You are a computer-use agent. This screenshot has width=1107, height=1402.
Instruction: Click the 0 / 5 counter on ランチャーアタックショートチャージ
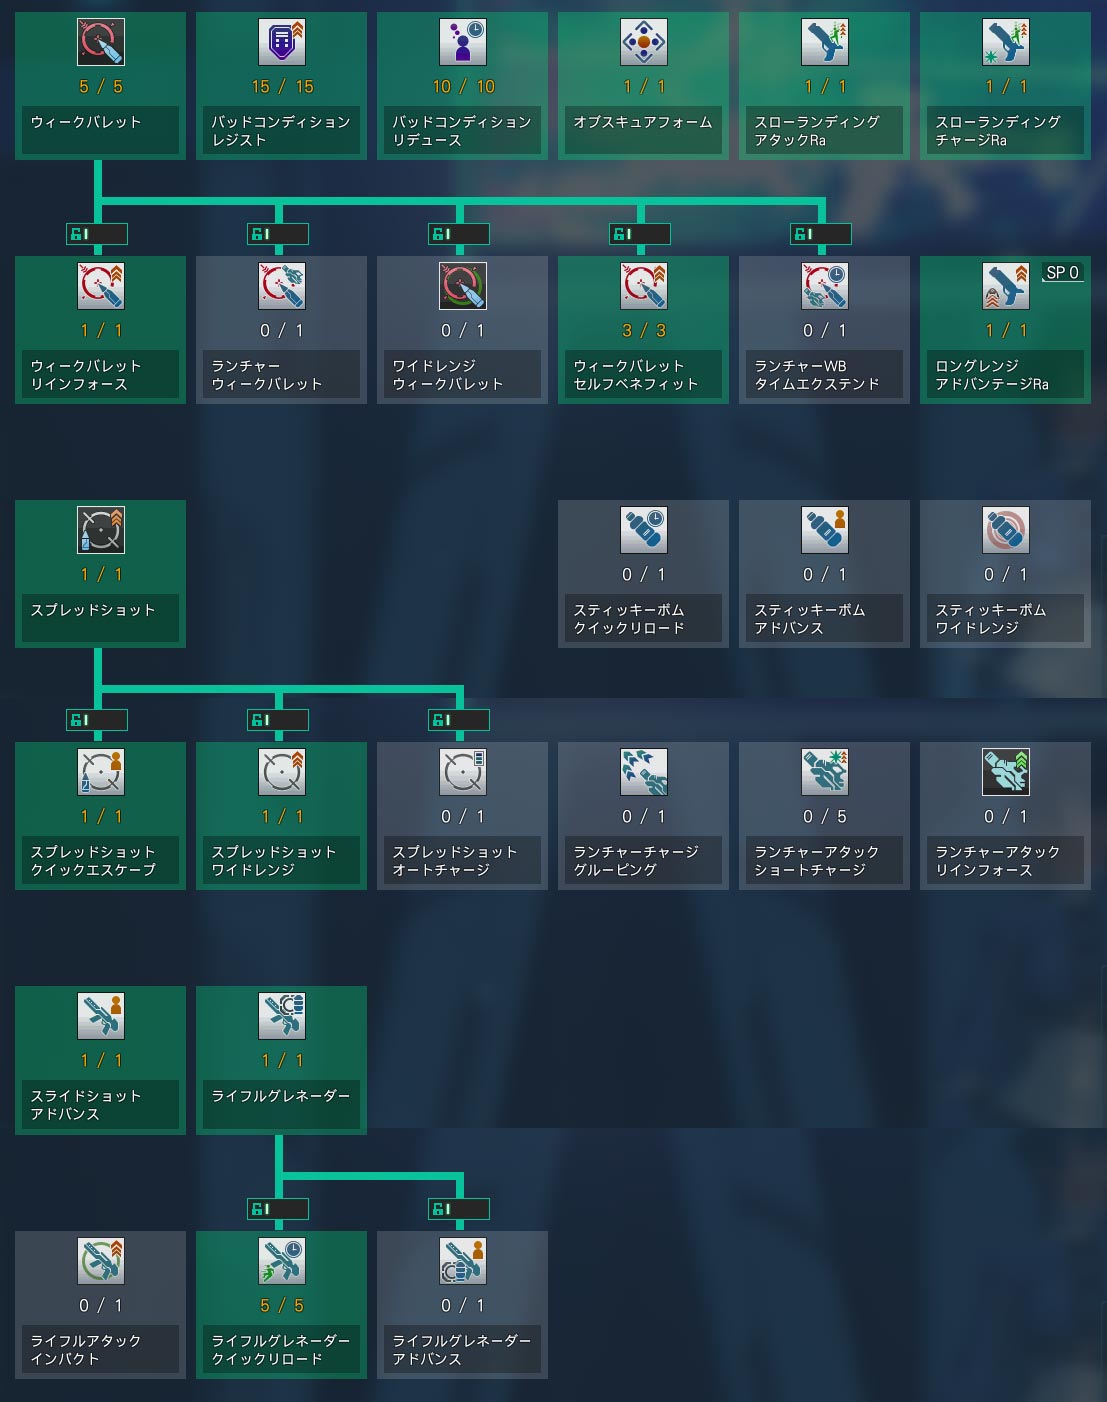click(824, 817)
